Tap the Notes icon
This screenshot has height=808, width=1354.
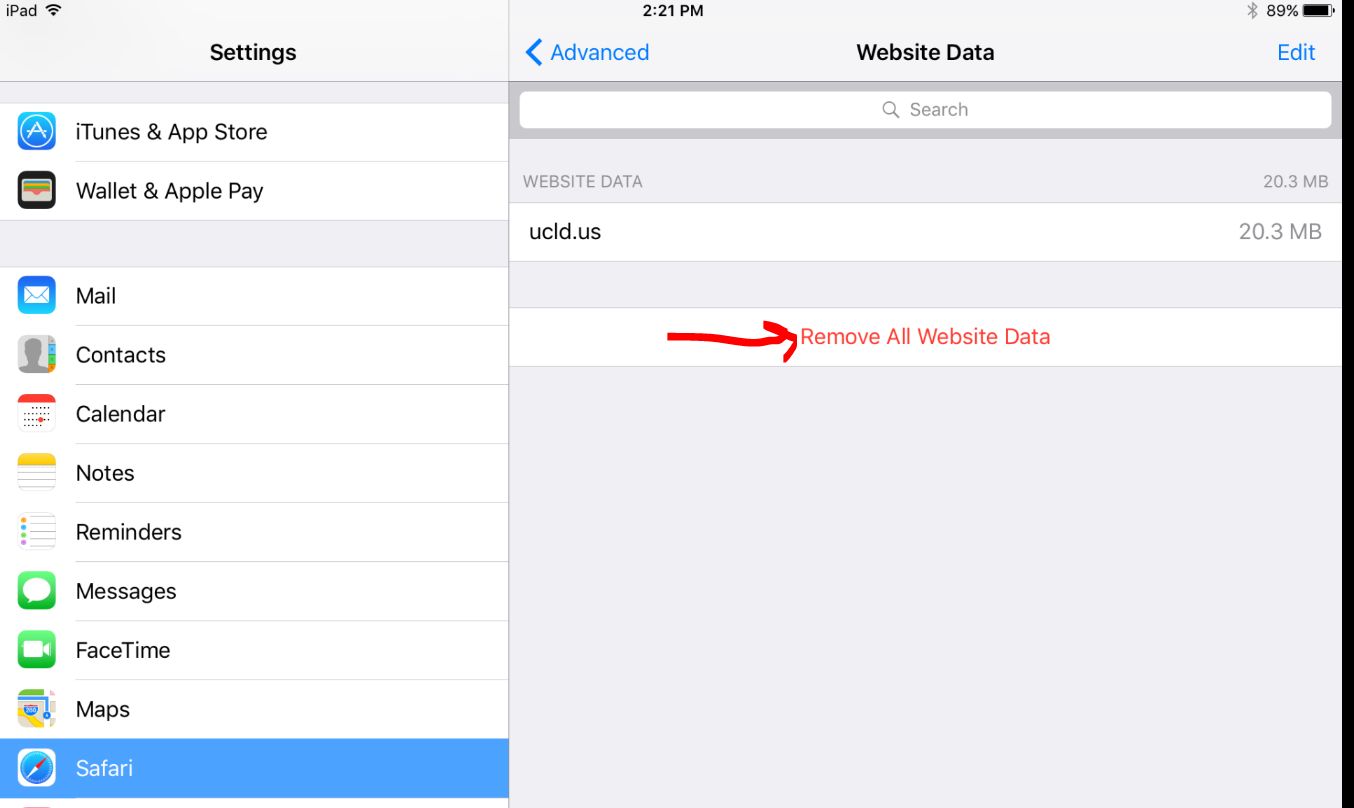37,473
